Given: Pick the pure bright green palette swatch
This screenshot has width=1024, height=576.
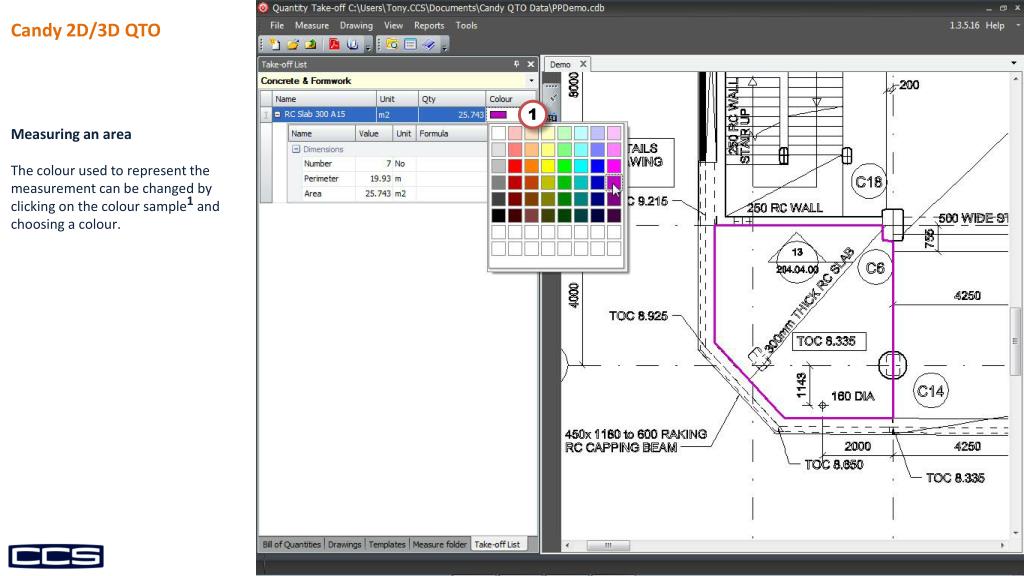Looking at the screenshot, I should 564,166.
